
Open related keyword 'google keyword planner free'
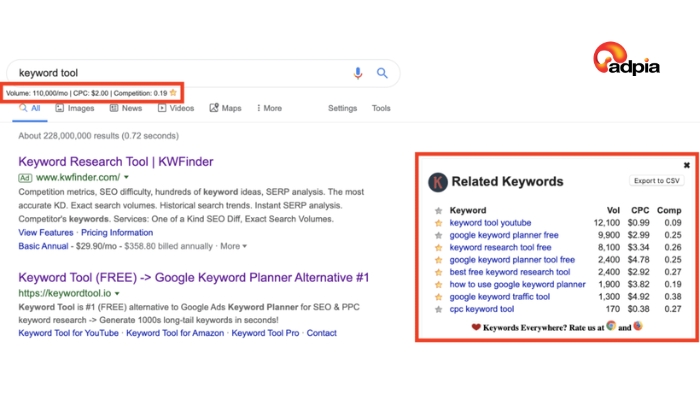click(504, 235)
